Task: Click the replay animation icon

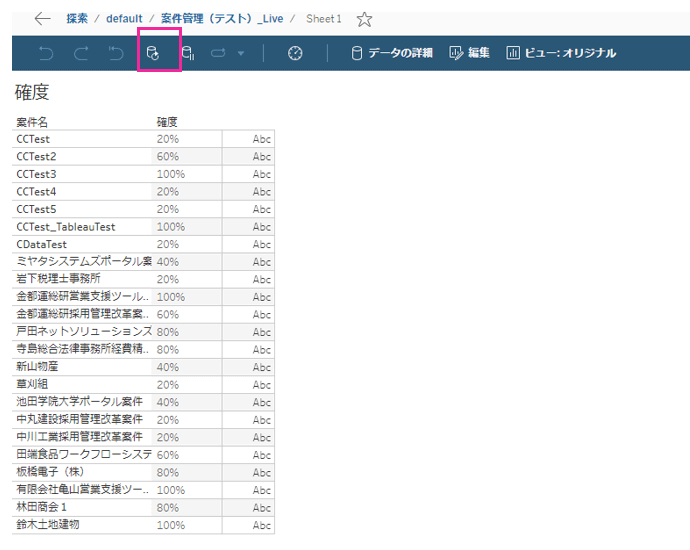Action: pos(218,53)
